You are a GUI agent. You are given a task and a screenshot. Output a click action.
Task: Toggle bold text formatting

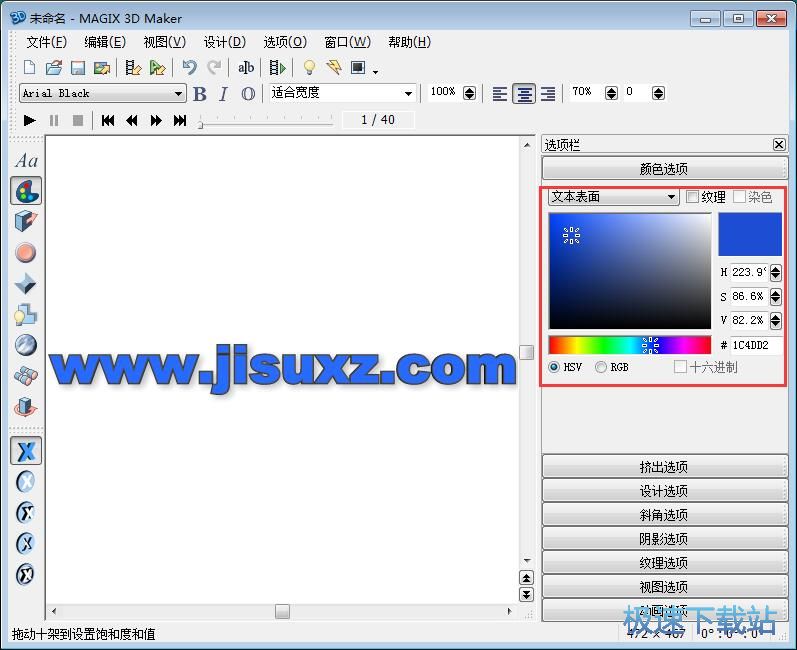point(200,94)
